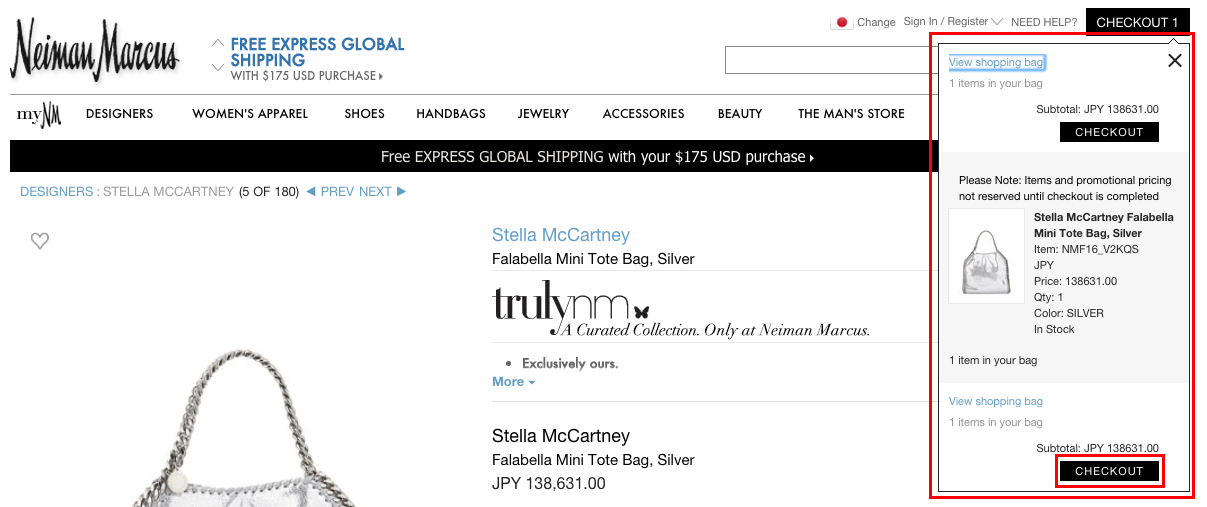Screen dimensions: 1207x507
Task: Expand the More product details link
Action: pyautogui.click(x=514, y=382)
